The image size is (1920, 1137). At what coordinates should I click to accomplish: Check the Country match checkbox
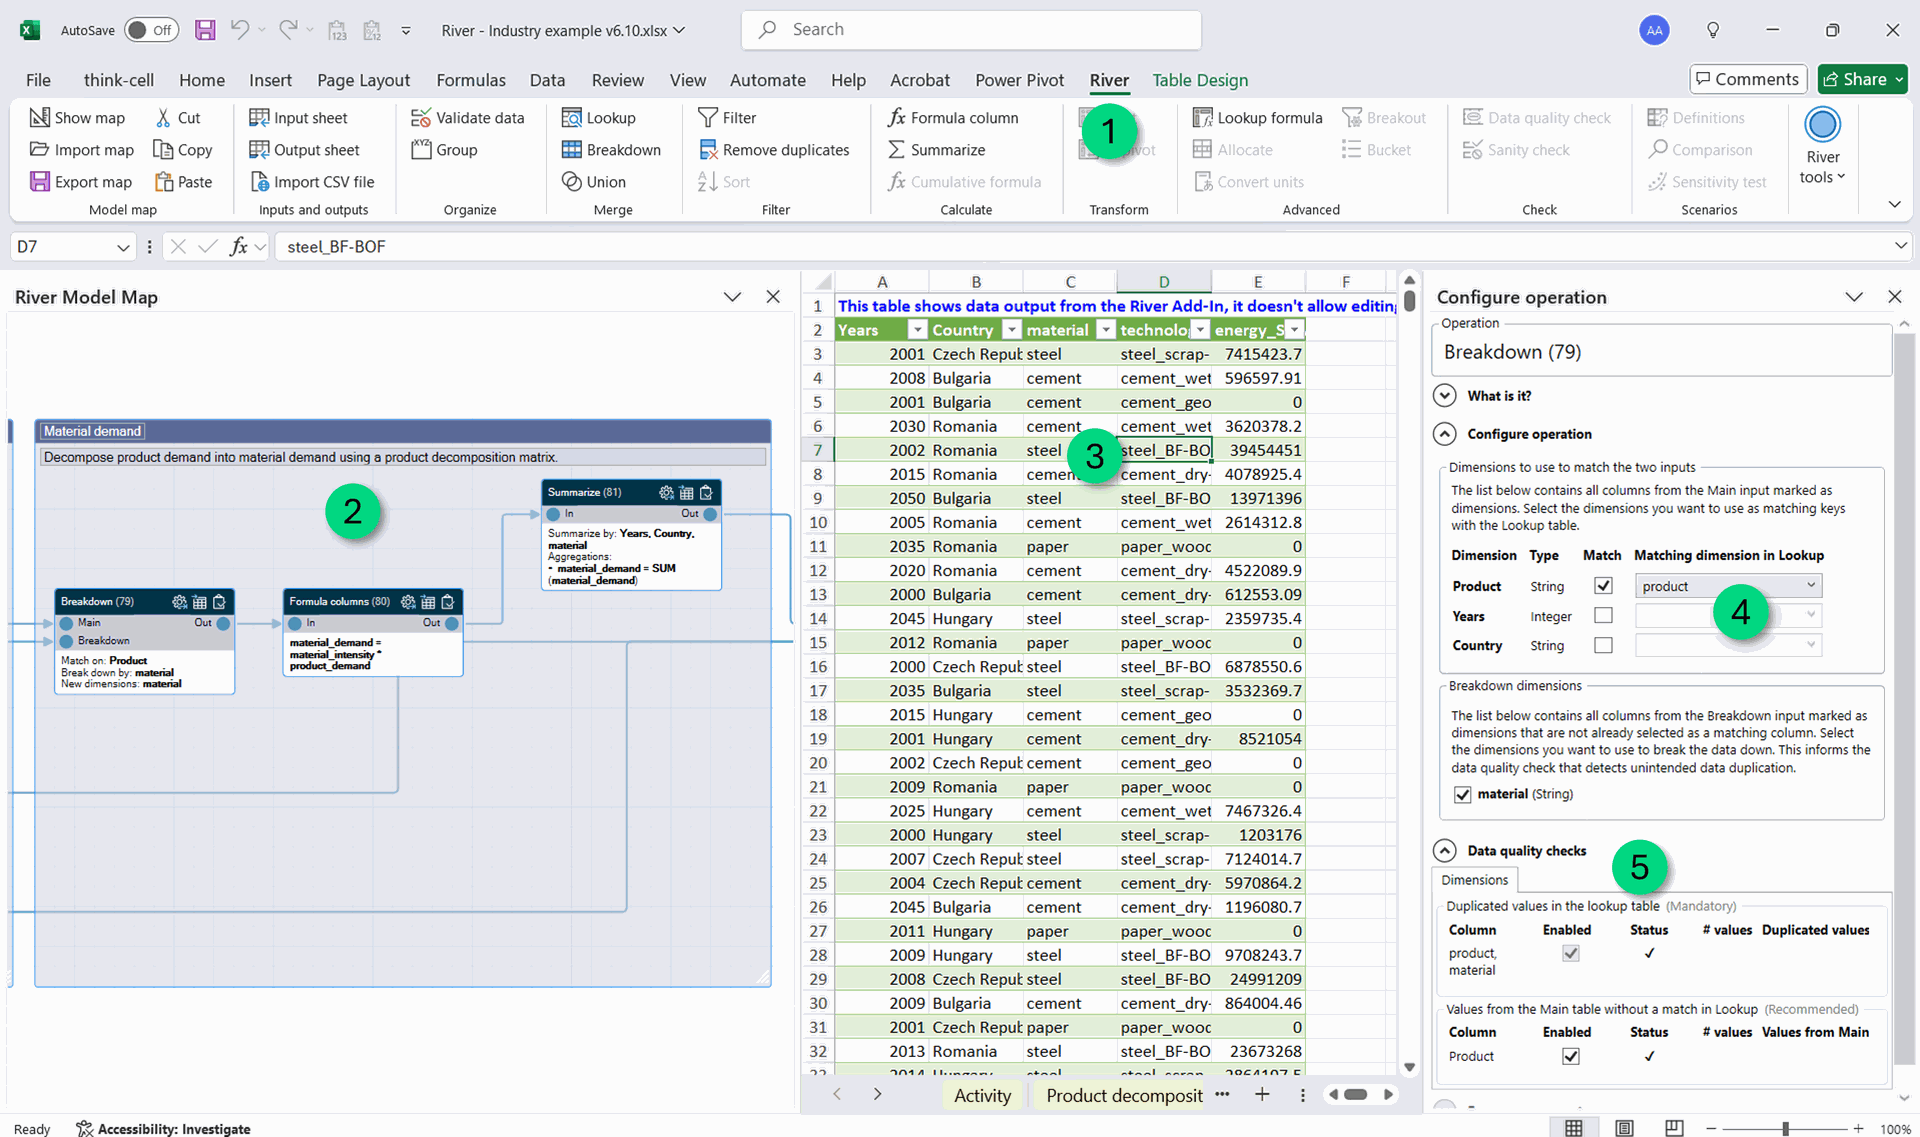coord(1603,646)
